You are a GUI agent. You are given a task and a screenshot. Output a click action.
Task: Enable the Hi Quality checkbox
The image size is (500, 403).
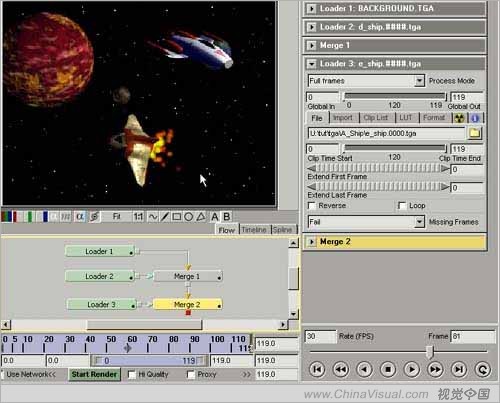pyautogui.click(x=132, y=375)
